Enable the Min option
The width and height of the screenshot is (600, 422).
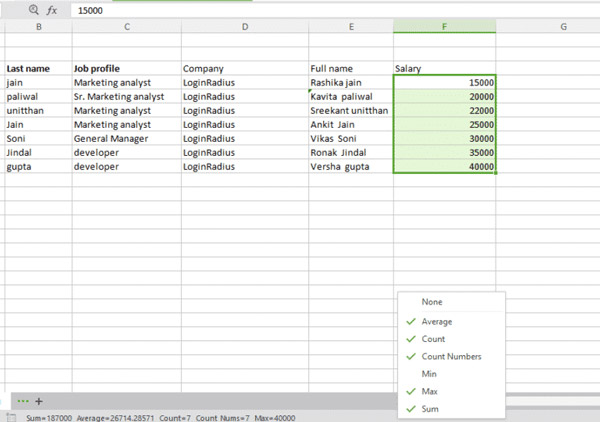click(452, 374)
